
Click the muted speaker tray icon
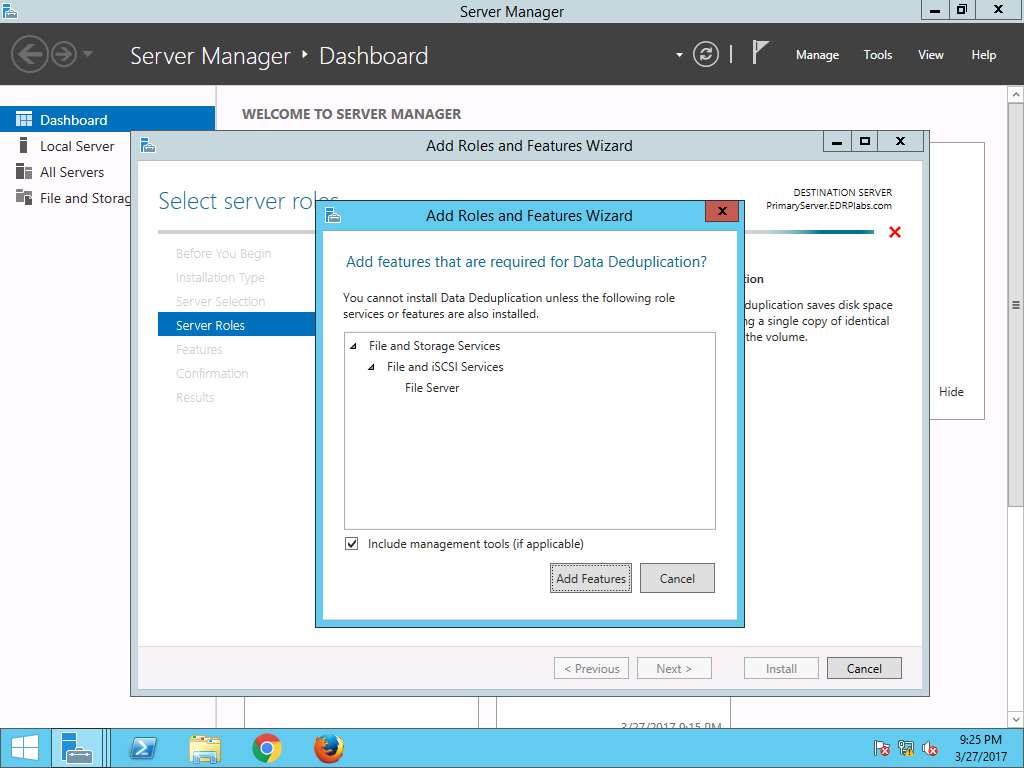coord(930,748)
